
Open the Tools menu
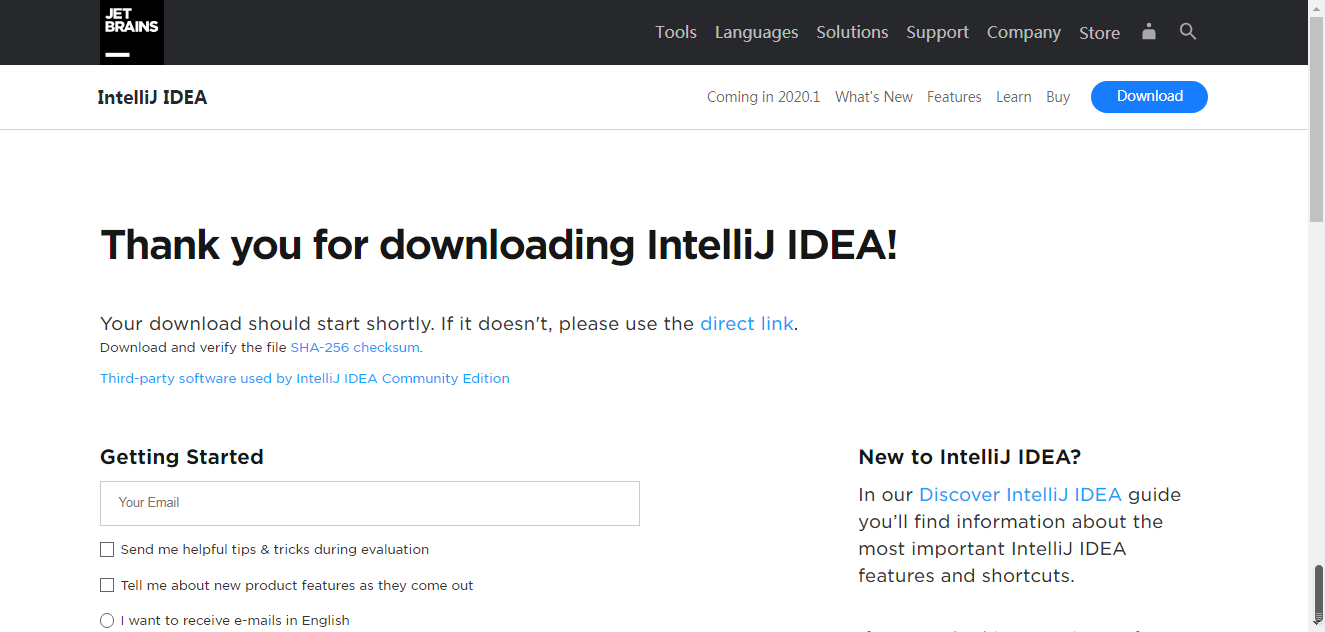click(676, 32)
